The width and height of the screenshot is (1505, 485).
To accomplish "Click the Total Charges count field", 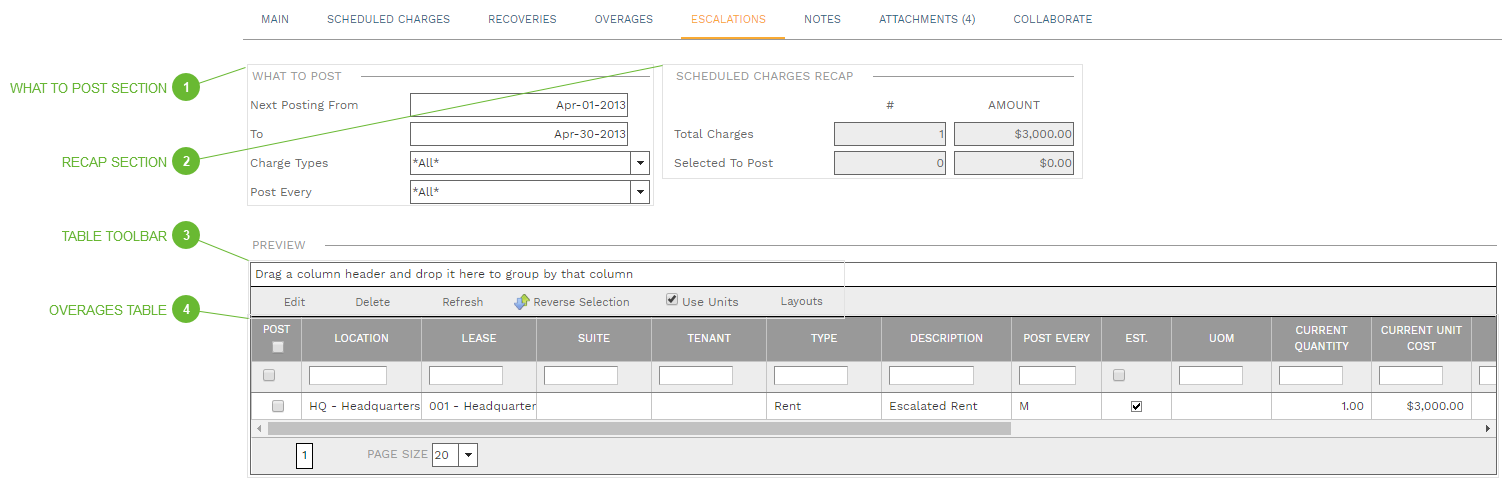I will coord(890,134).
